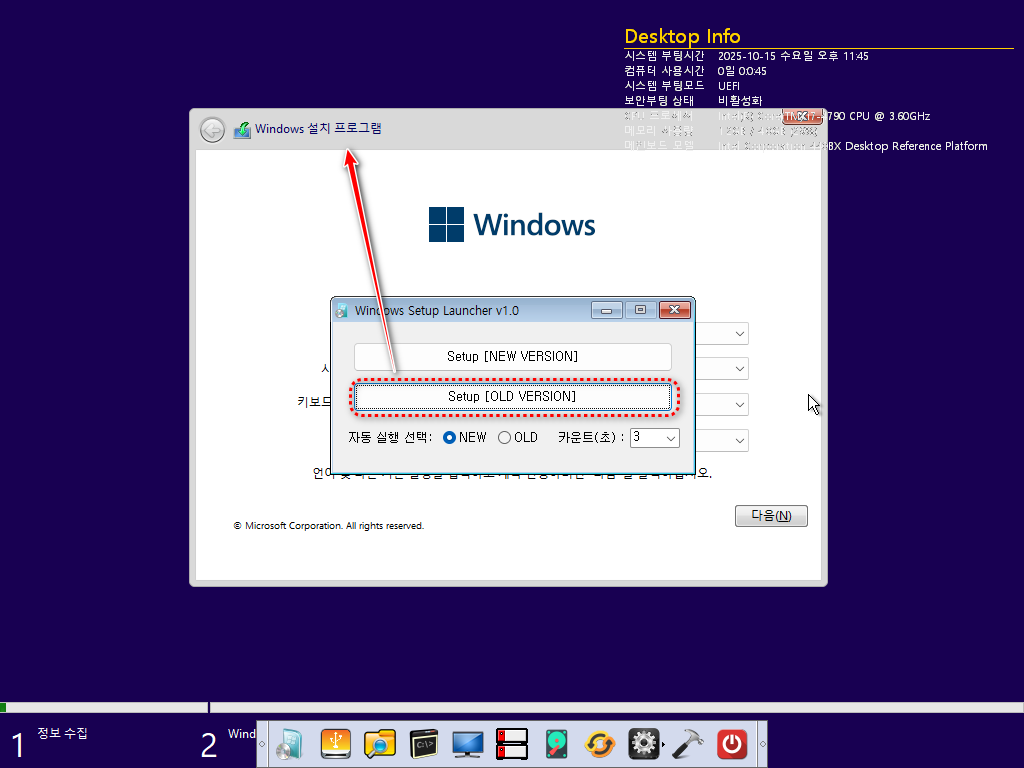1024x768 pixels.
Task: Click the left diamond handle of the dock
Action: coord(262,744)
